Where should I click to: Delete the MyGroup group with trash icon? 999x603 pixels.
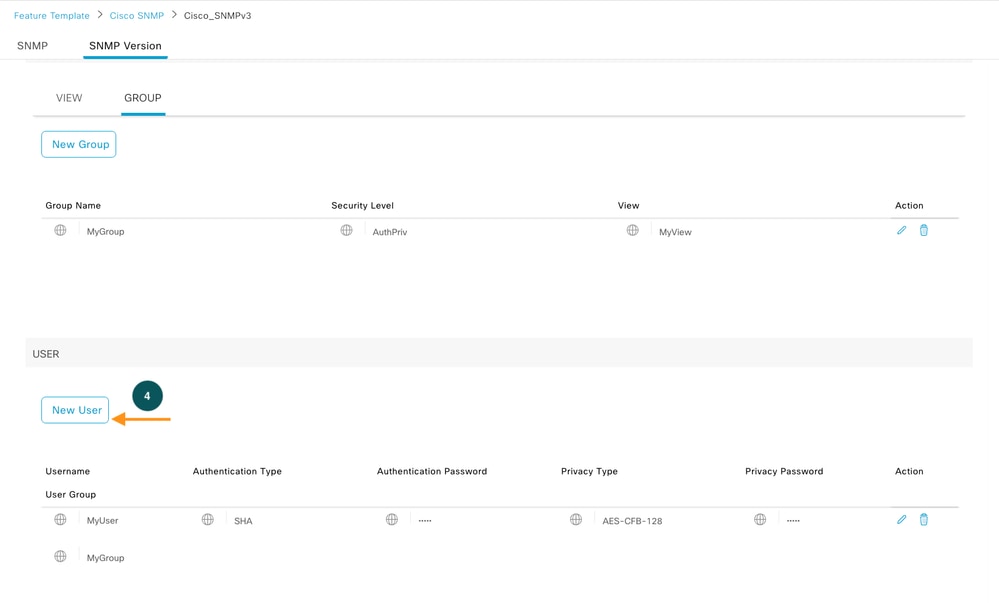(x=924, y=231)
